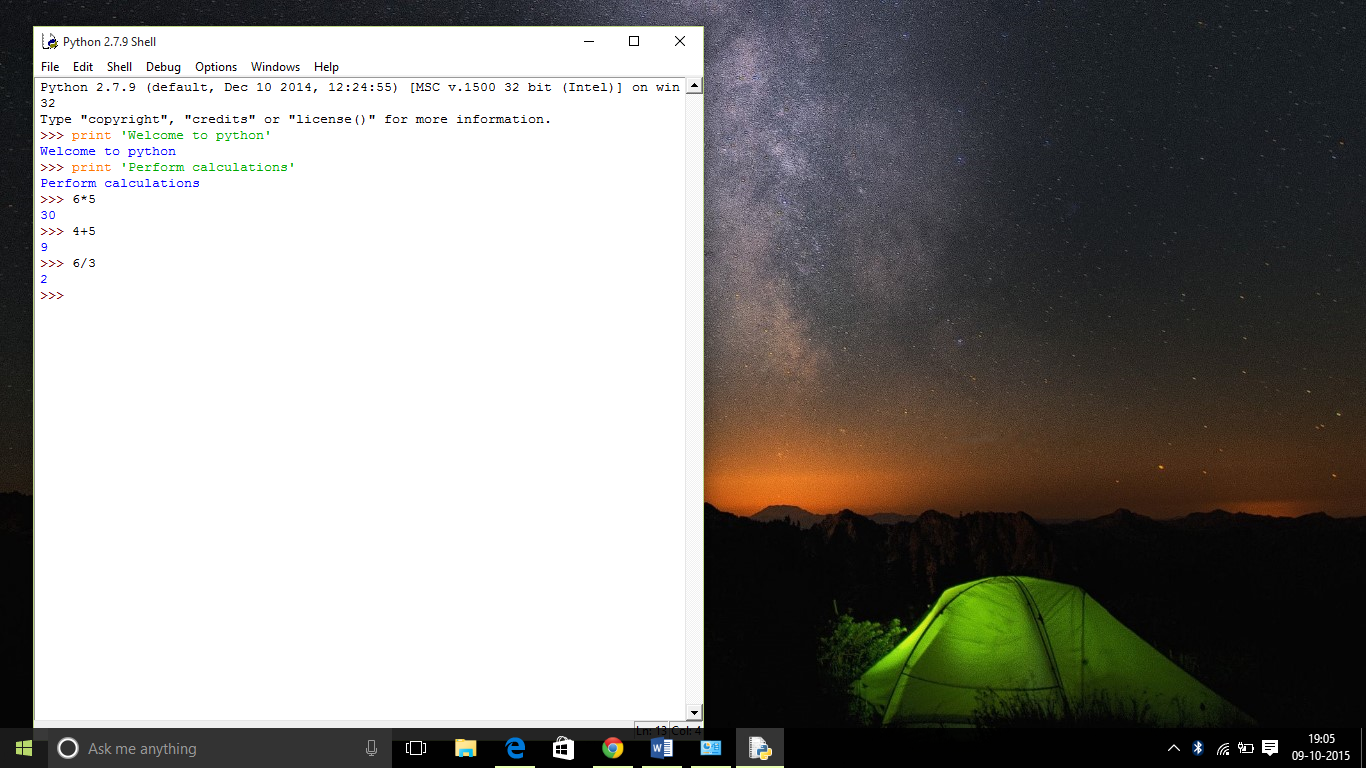
Task: Click the 'Python 2.7.9 (default, Dec 10 2014' line
Action: [x=360, y=87]
